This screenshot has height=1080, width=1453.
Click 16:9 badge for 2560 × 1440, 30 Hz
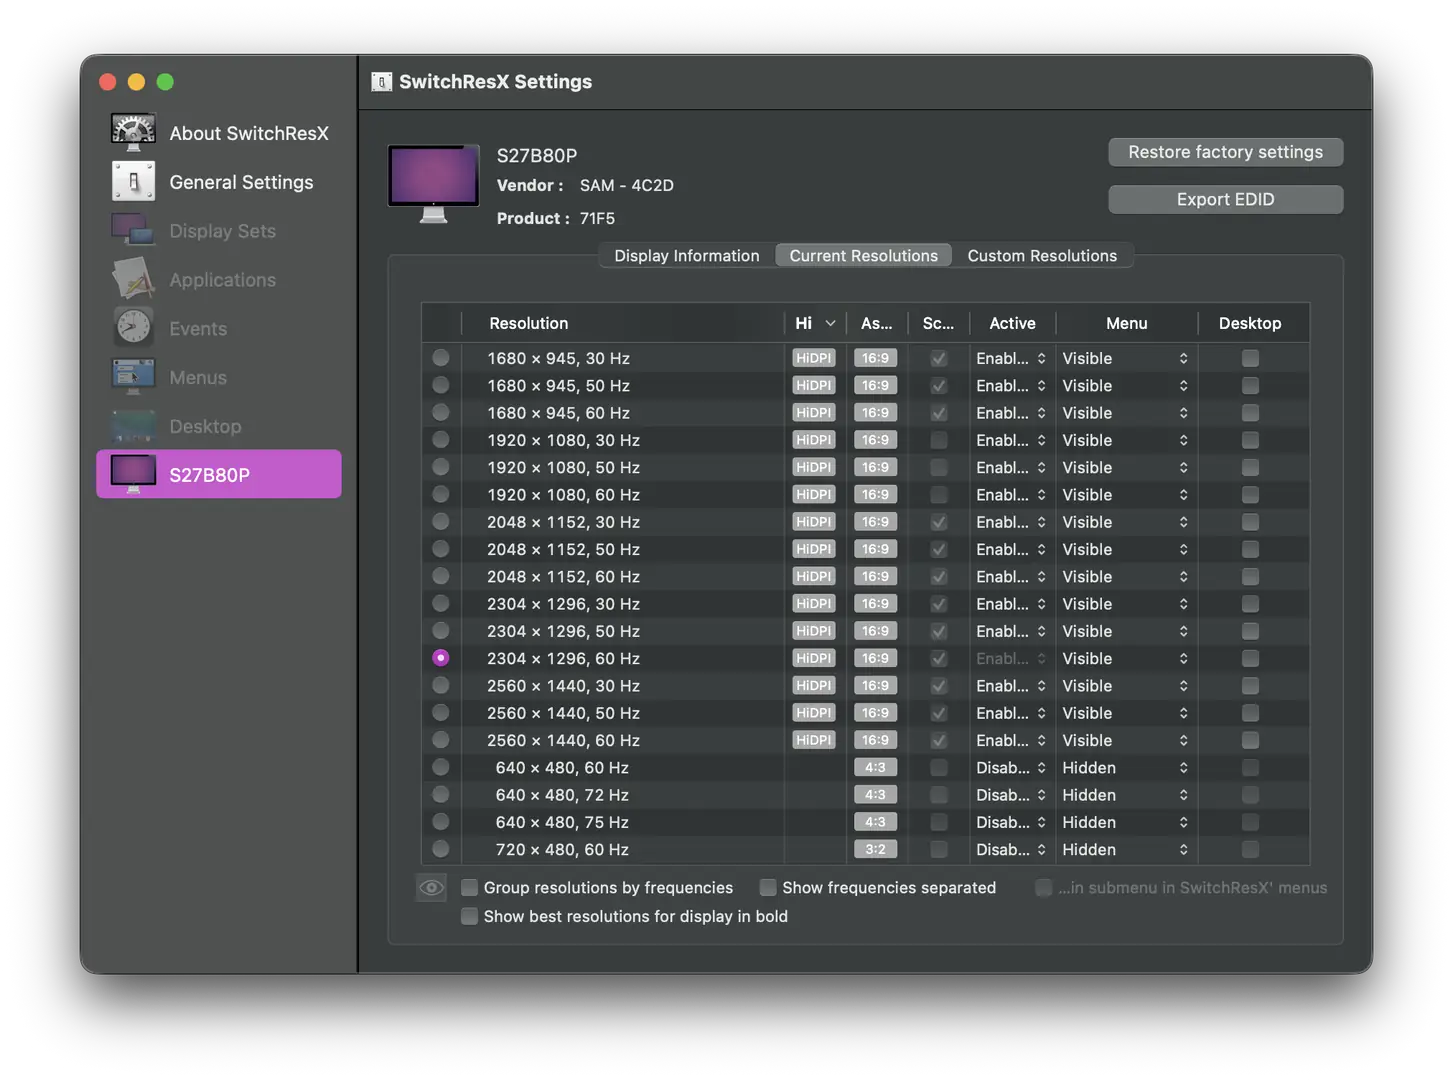(x=875, y=685)
